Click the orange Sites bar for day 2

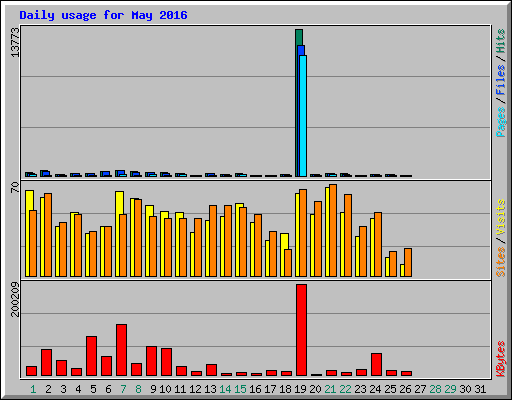48,235
